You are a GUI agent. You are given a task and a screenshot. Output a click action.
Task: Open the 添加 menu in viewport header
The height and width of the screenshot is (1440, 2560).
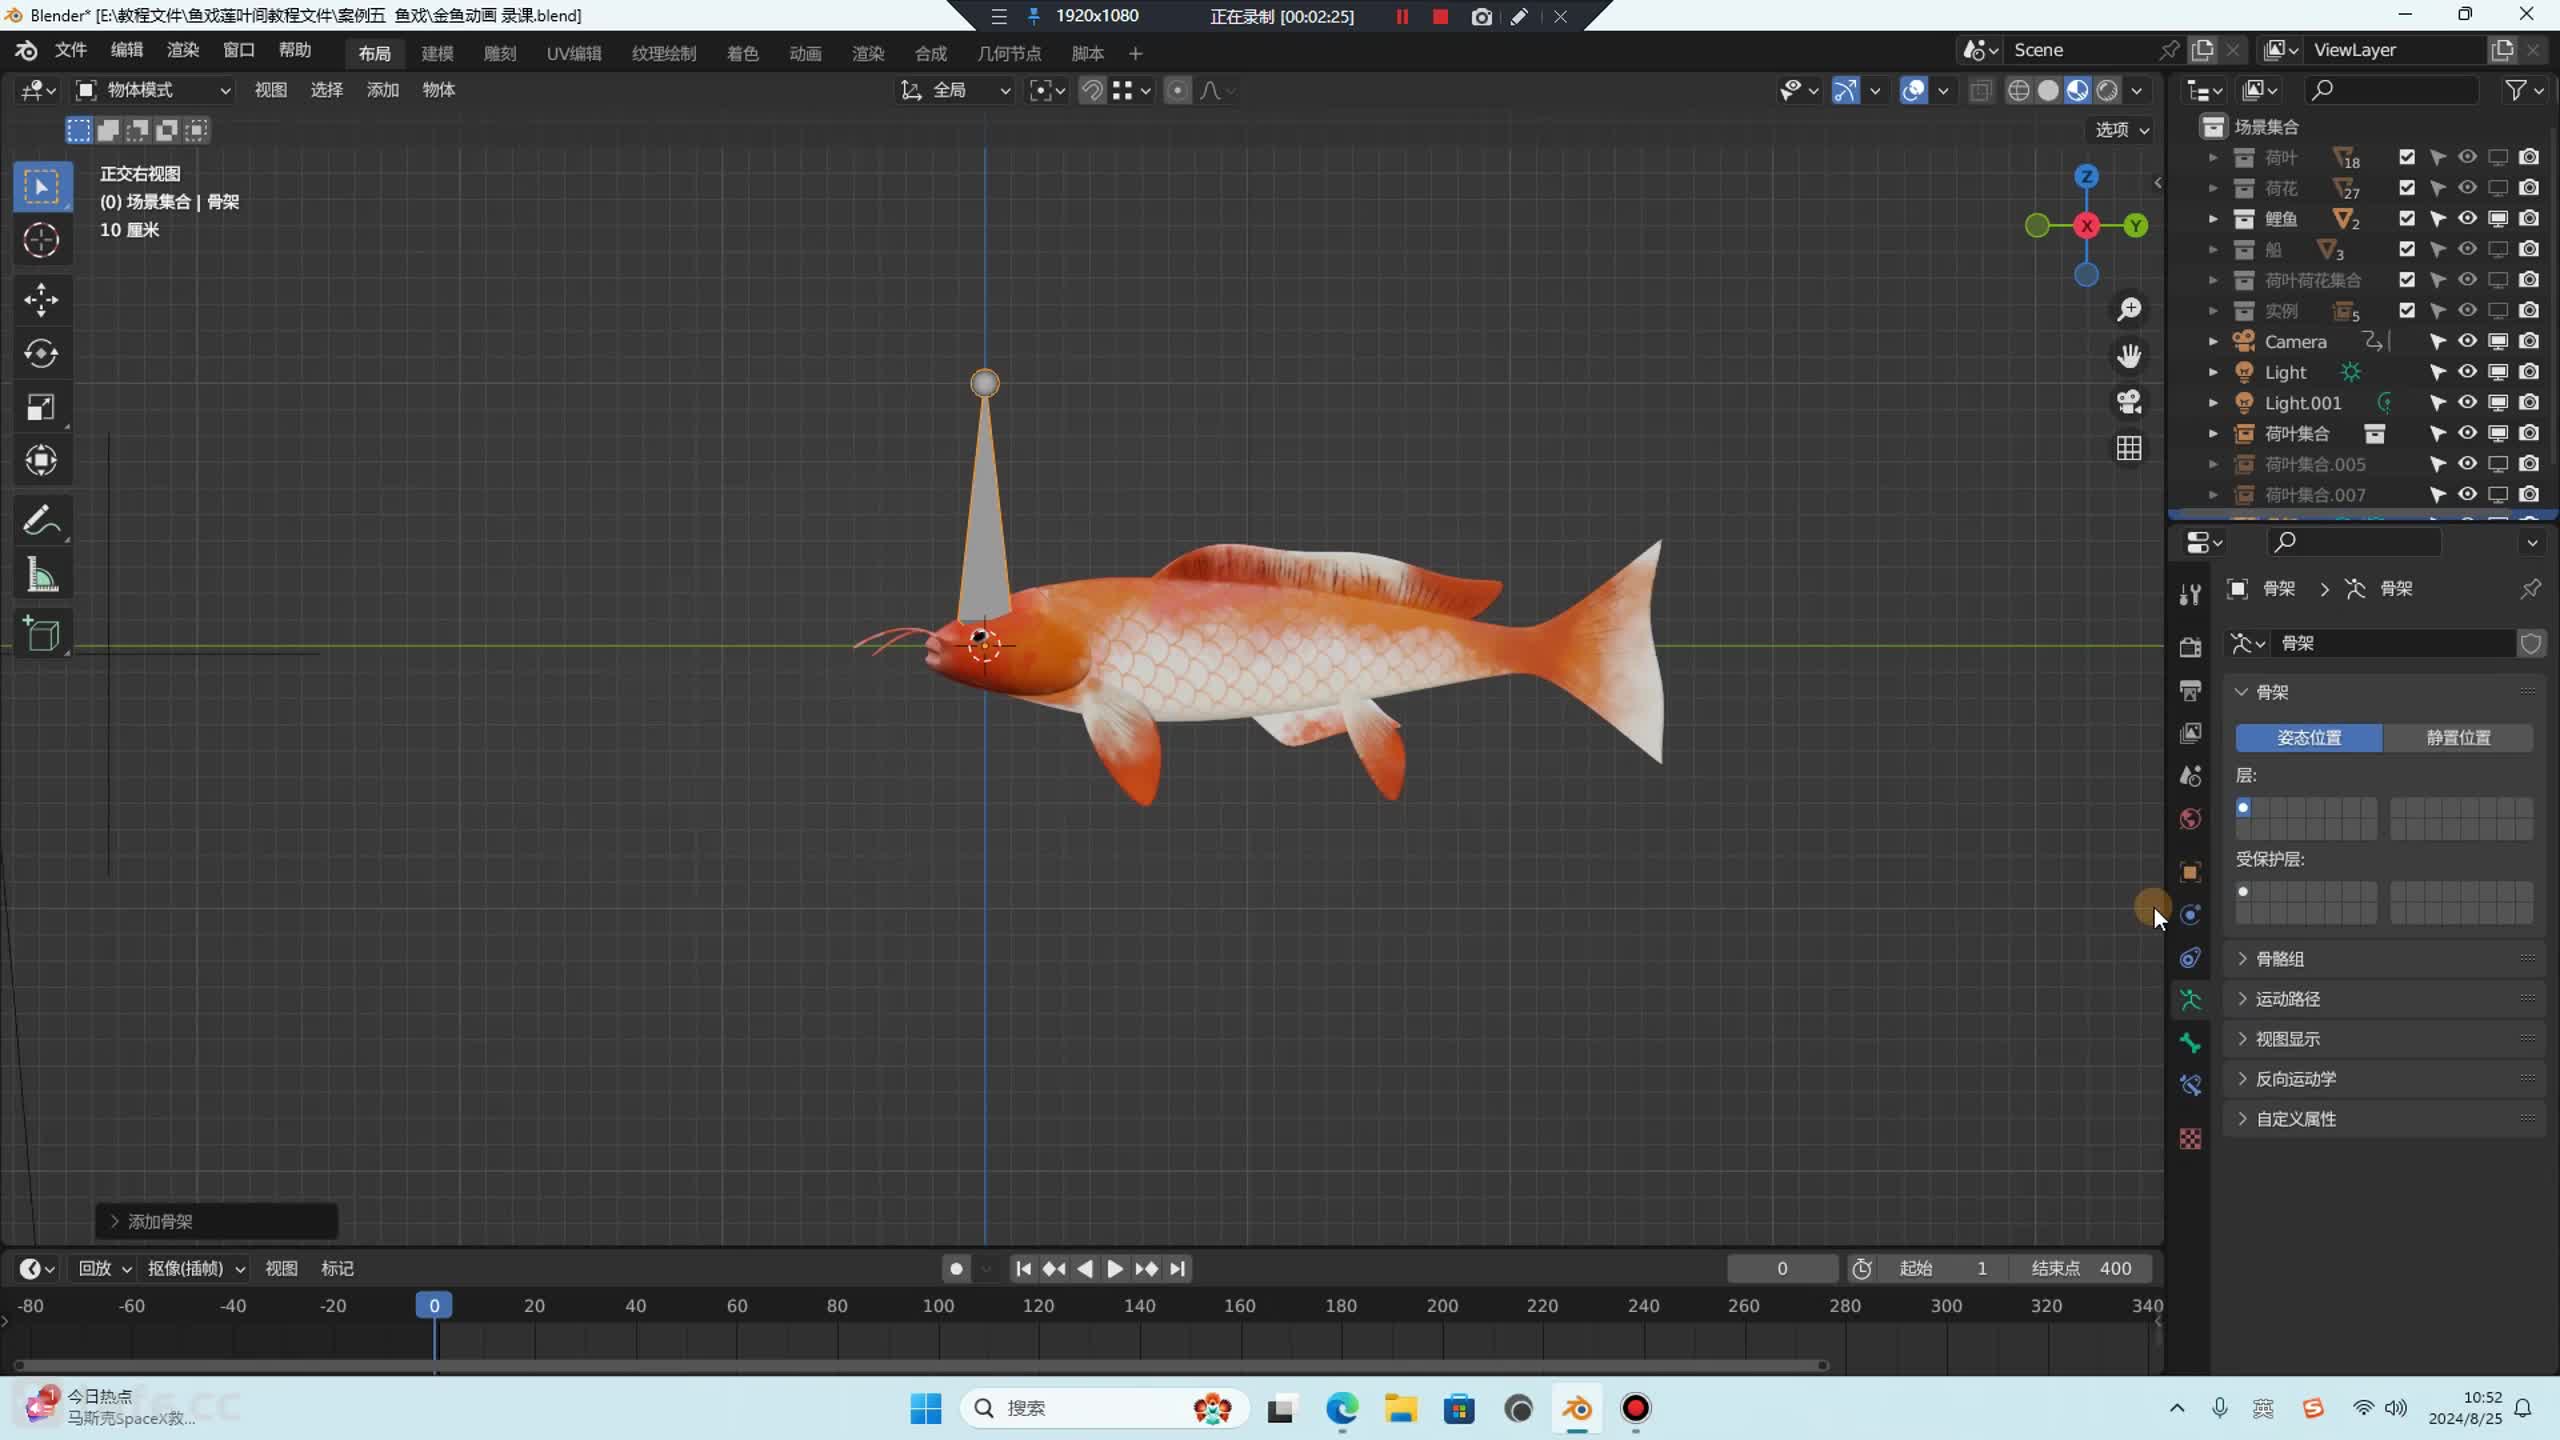click(x=383, y=90)
